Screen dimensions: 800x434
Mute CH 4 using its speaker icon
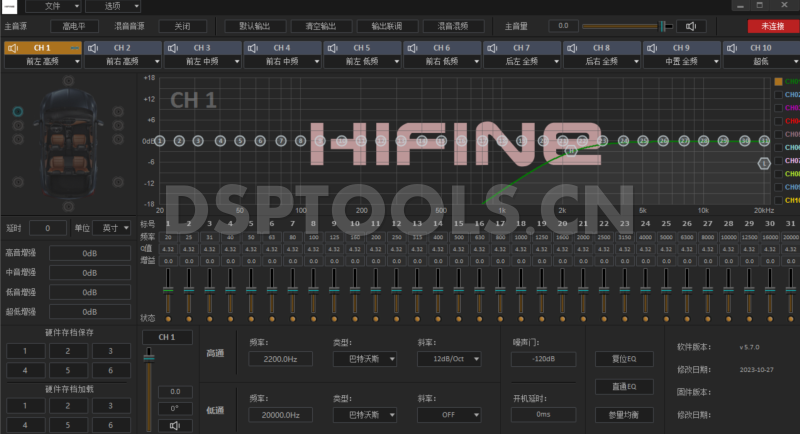tap(253, 48)
